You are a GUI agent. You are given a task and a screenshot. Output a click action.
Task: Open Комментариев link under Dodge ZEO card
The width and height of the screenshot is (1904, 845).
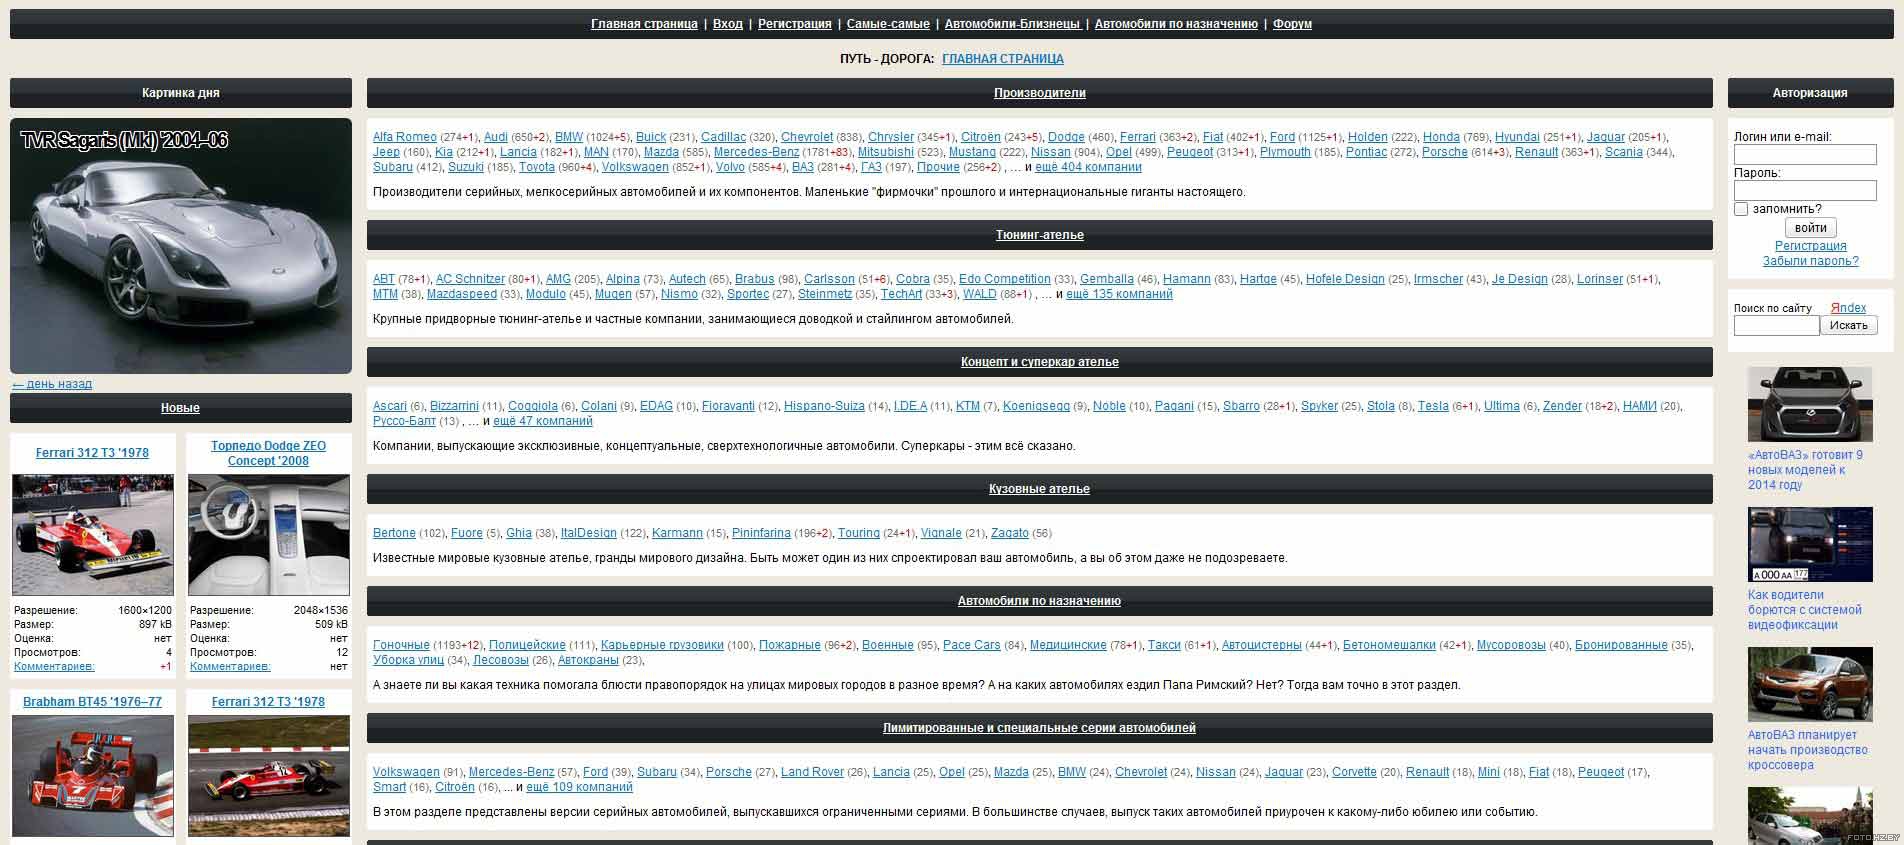230,666
